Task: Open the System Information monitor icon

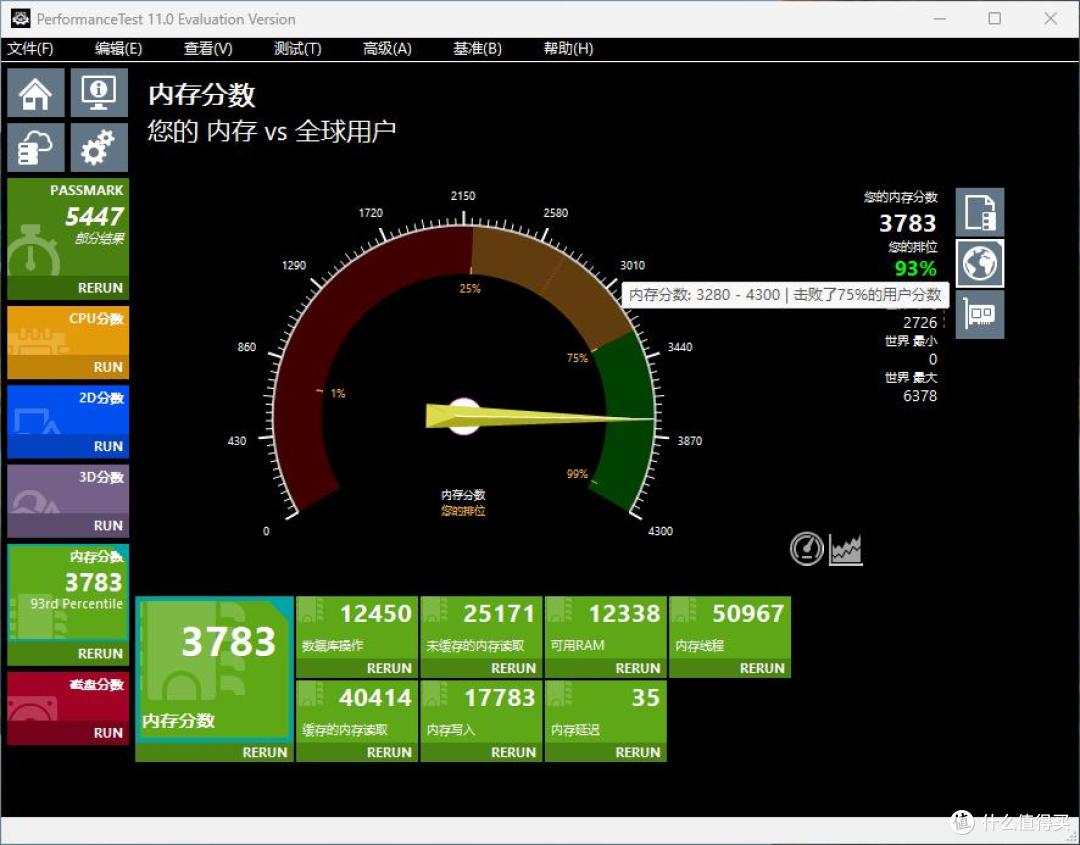Action: point(99,93)
